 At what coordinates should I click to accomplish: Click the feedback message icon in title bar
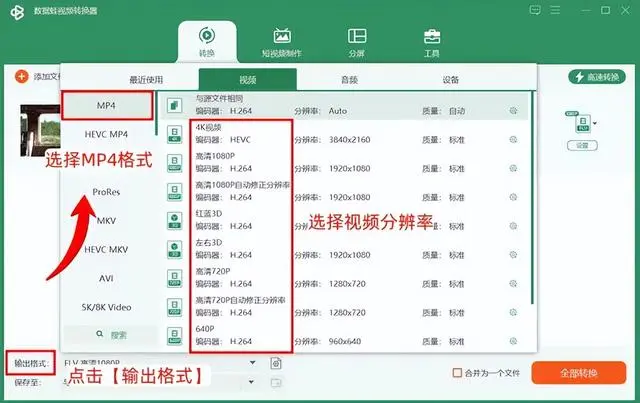(x=535, y=10)
